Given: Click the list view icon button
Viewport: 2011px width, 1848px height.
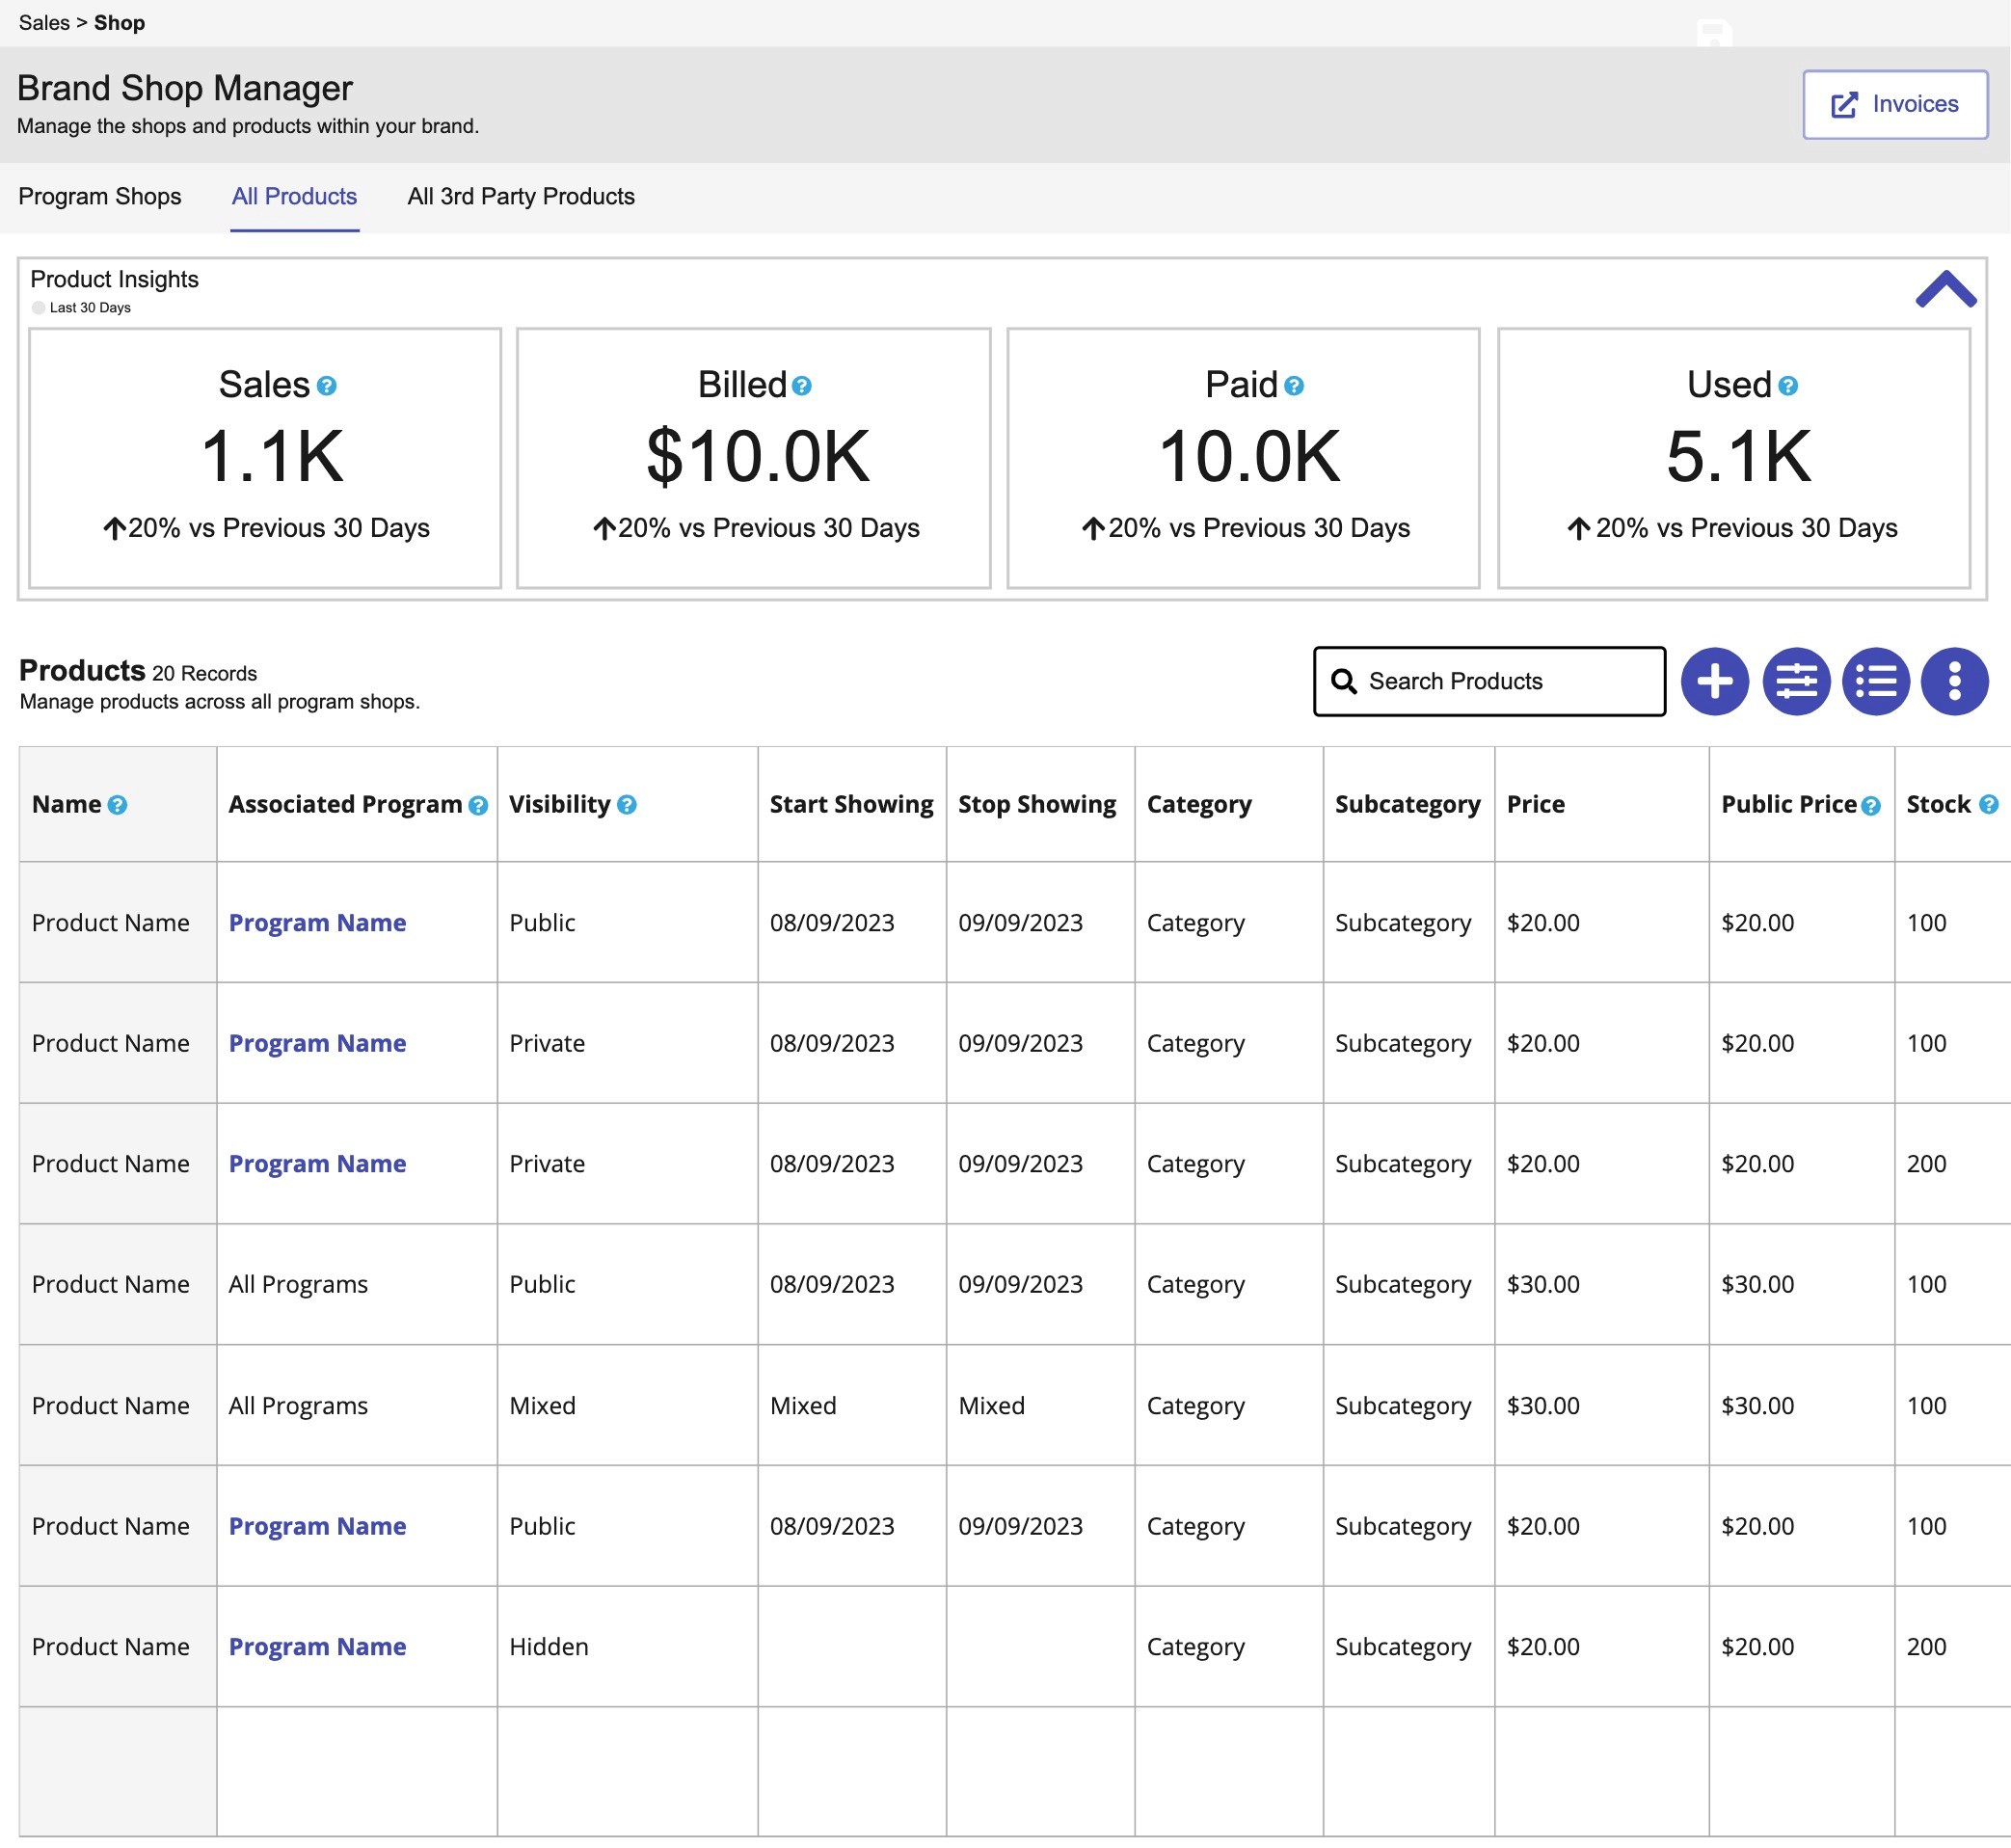Looking at the screenshot, I should click(1875, 682).
